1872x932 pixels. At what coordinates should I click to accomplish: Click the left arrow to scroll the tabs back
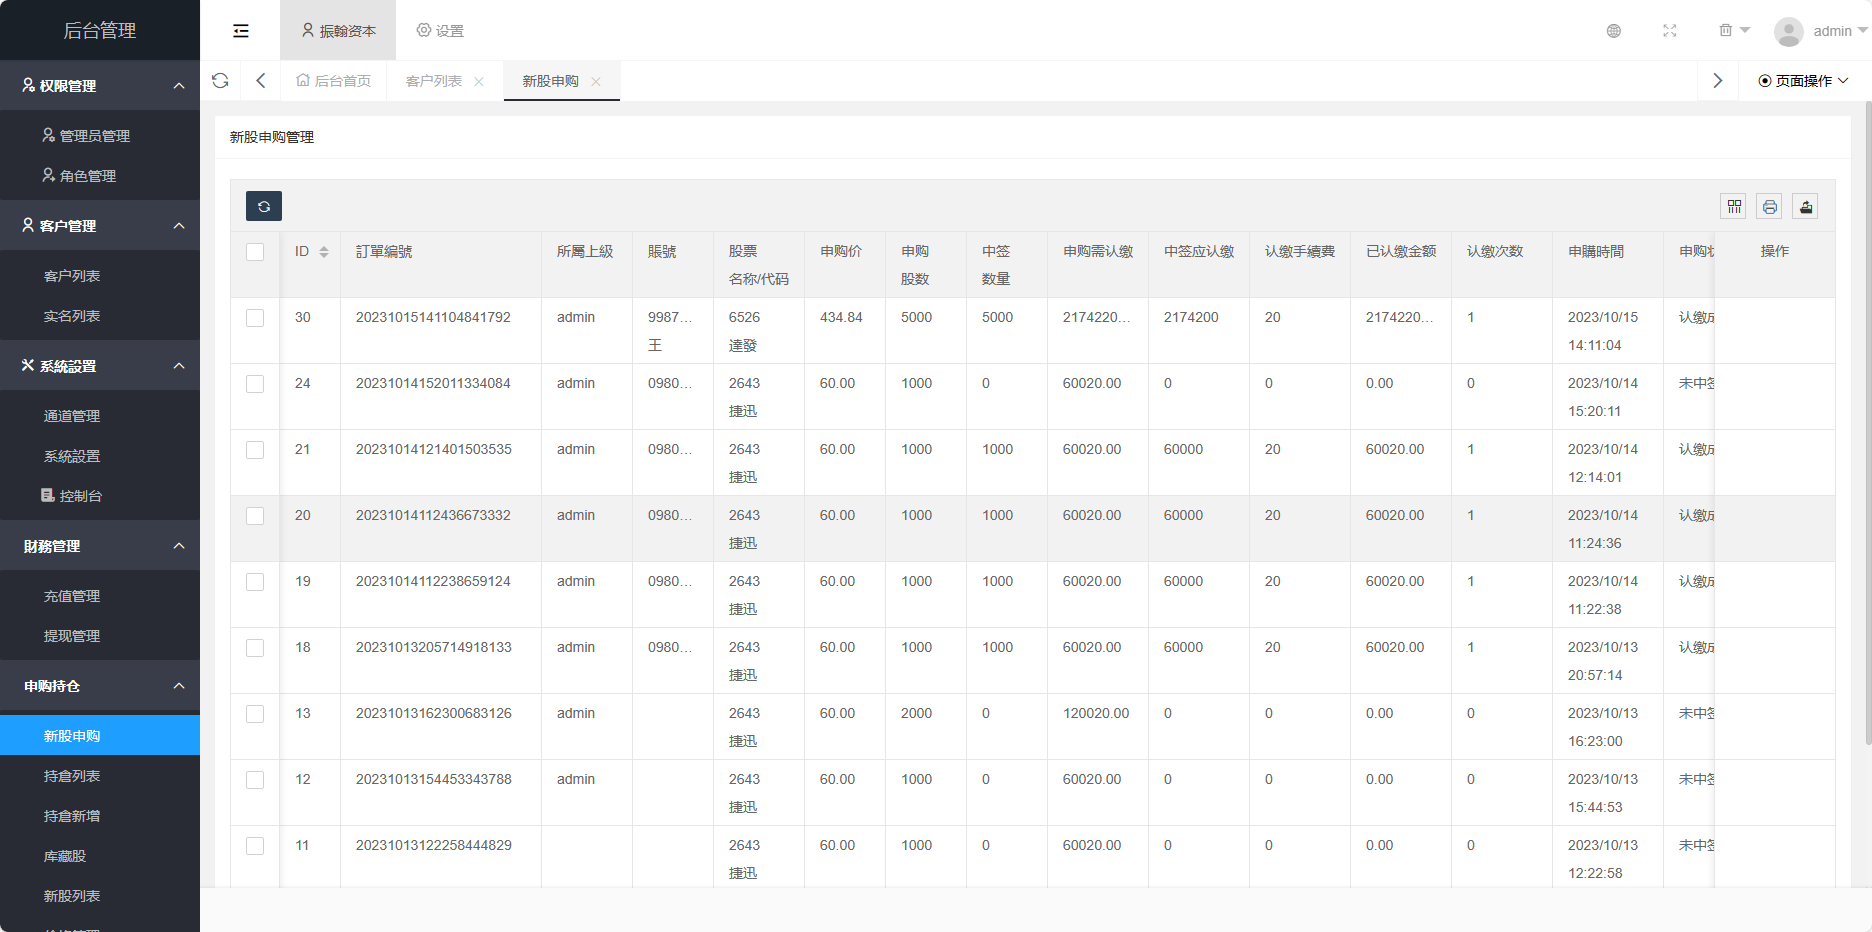261,81
